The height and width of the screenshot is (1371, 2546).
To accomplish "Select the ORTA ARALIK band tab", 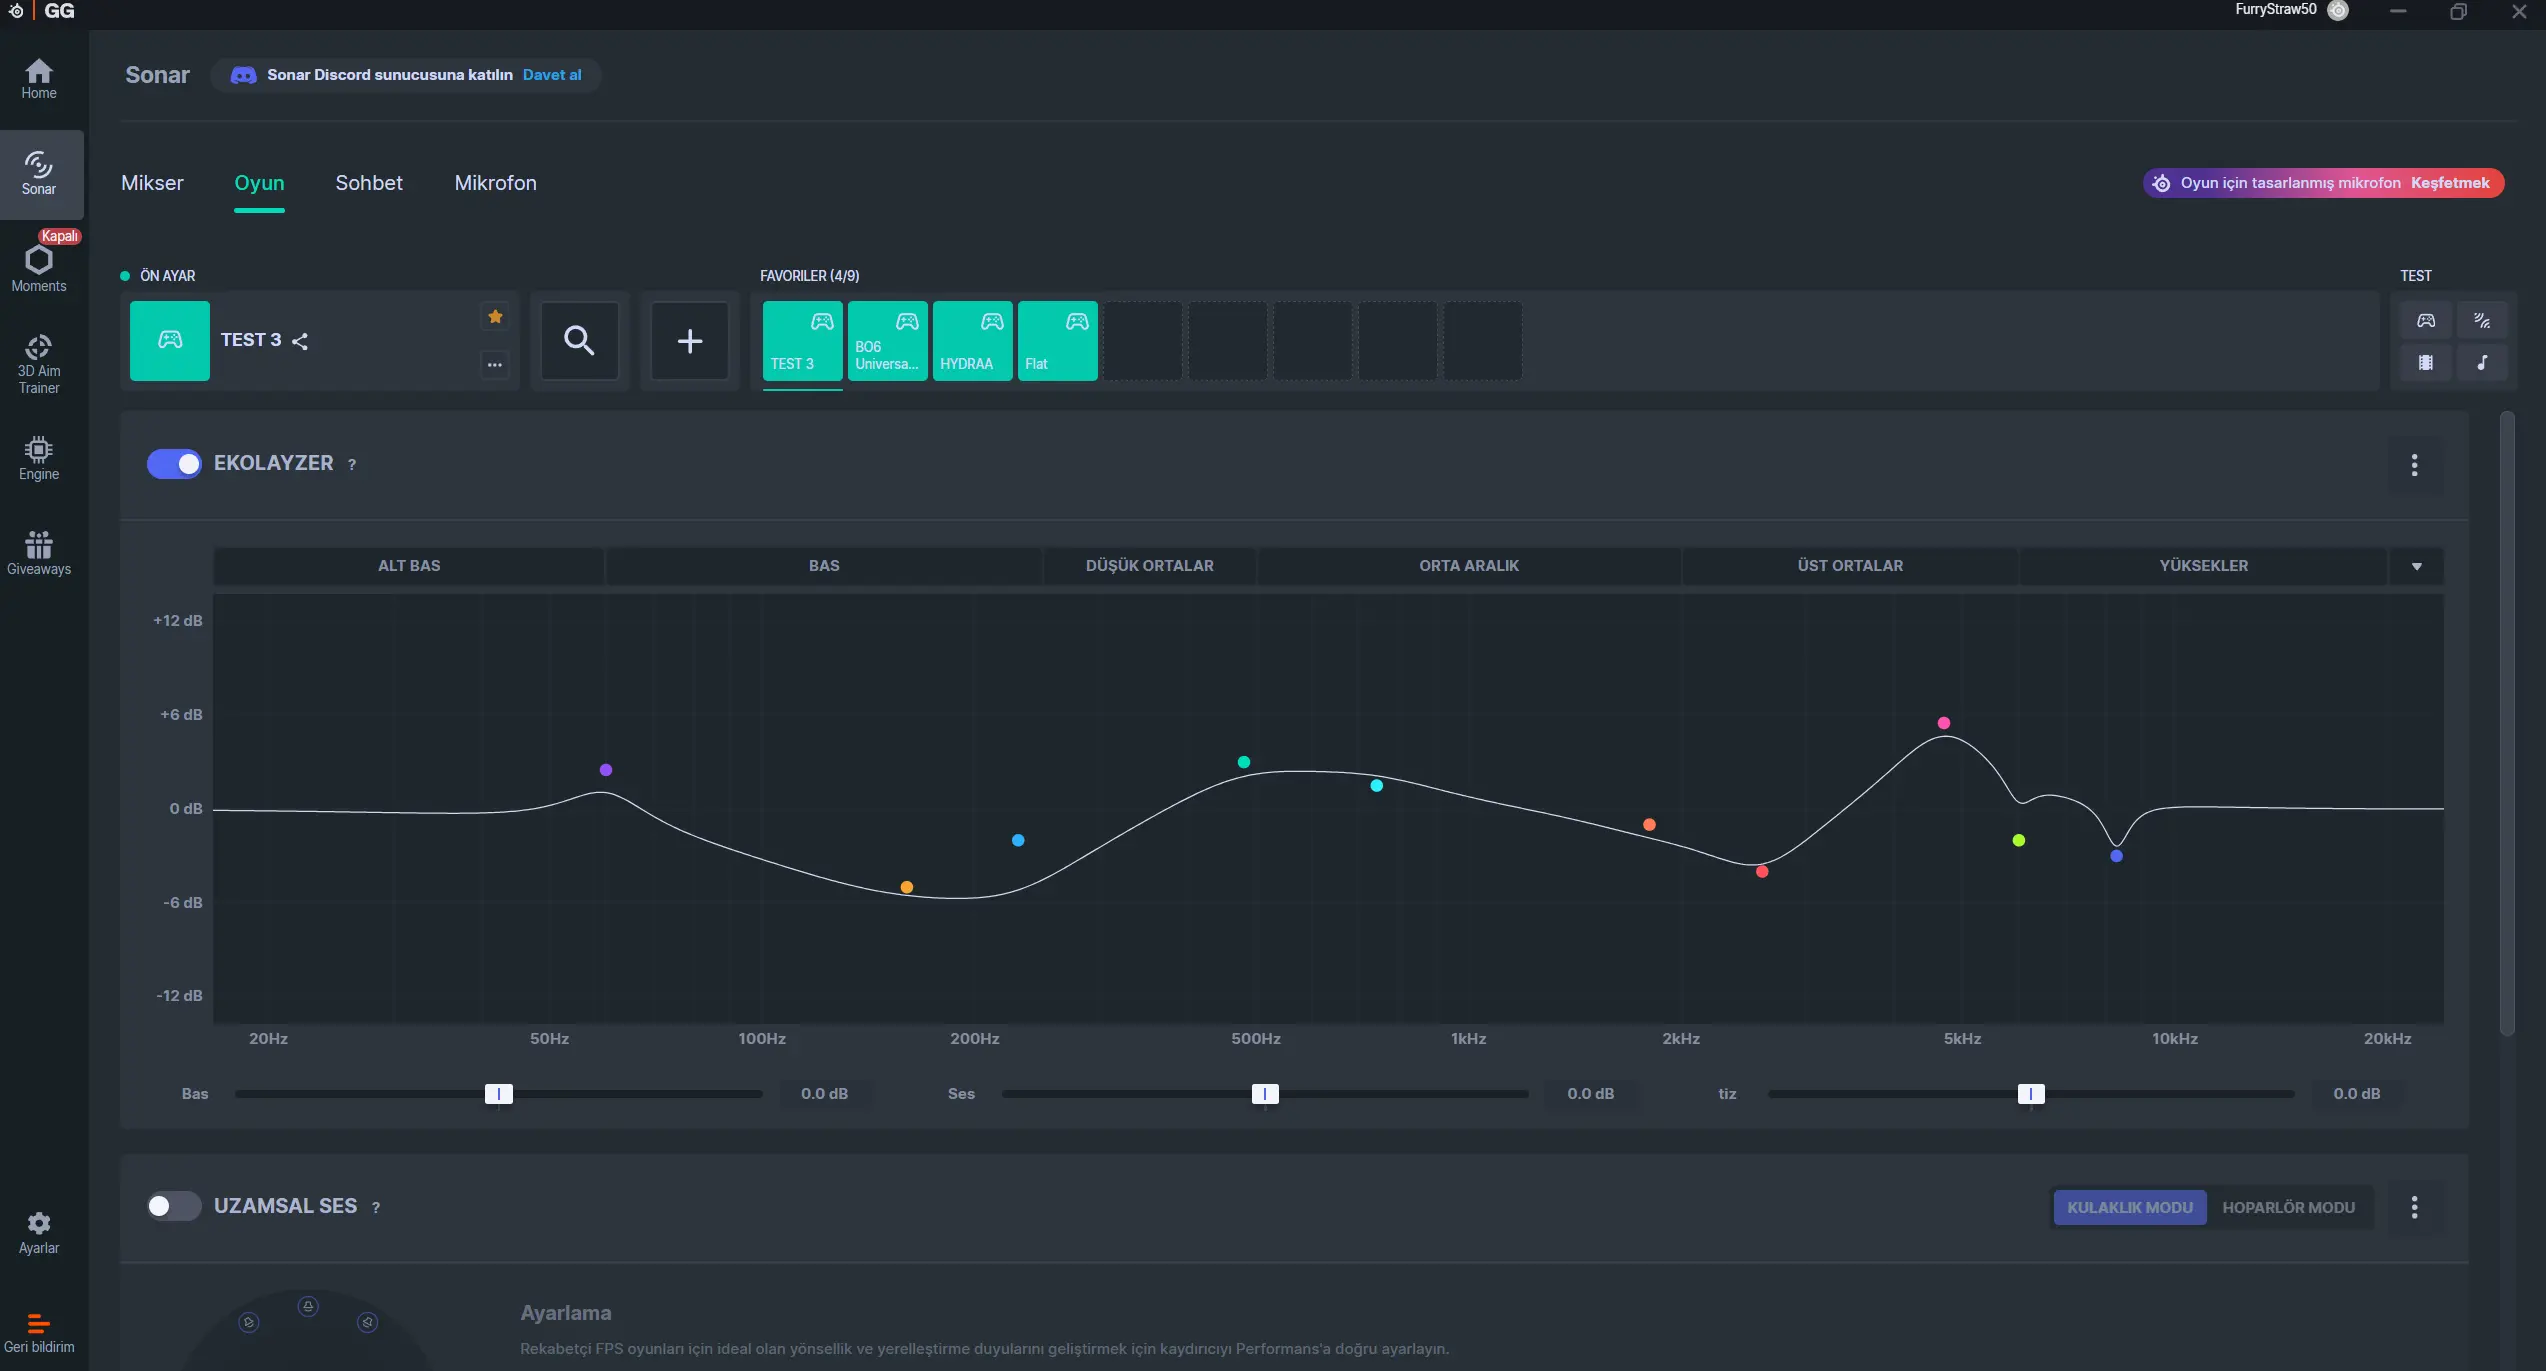I will click(1469, 566).
